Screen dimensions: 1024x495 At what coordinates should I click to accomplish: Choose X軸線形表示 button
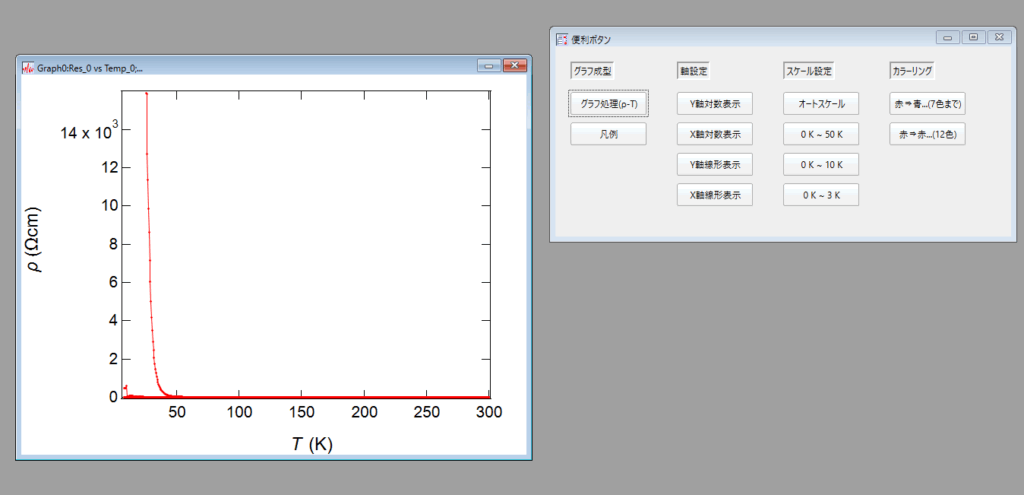coord(714,195)
